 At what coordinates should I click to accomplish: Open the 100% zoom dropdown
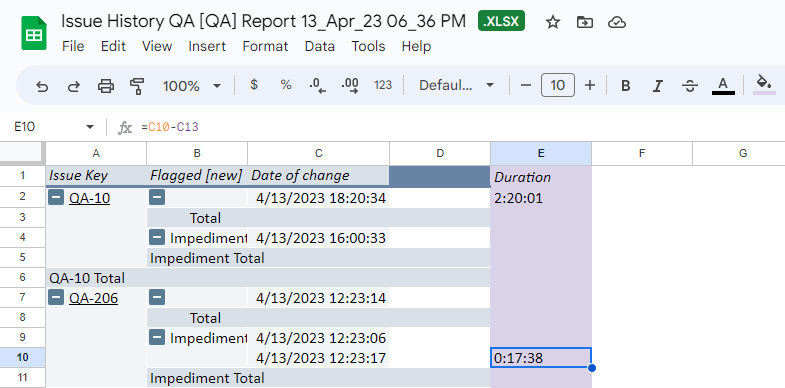point(192,86)
